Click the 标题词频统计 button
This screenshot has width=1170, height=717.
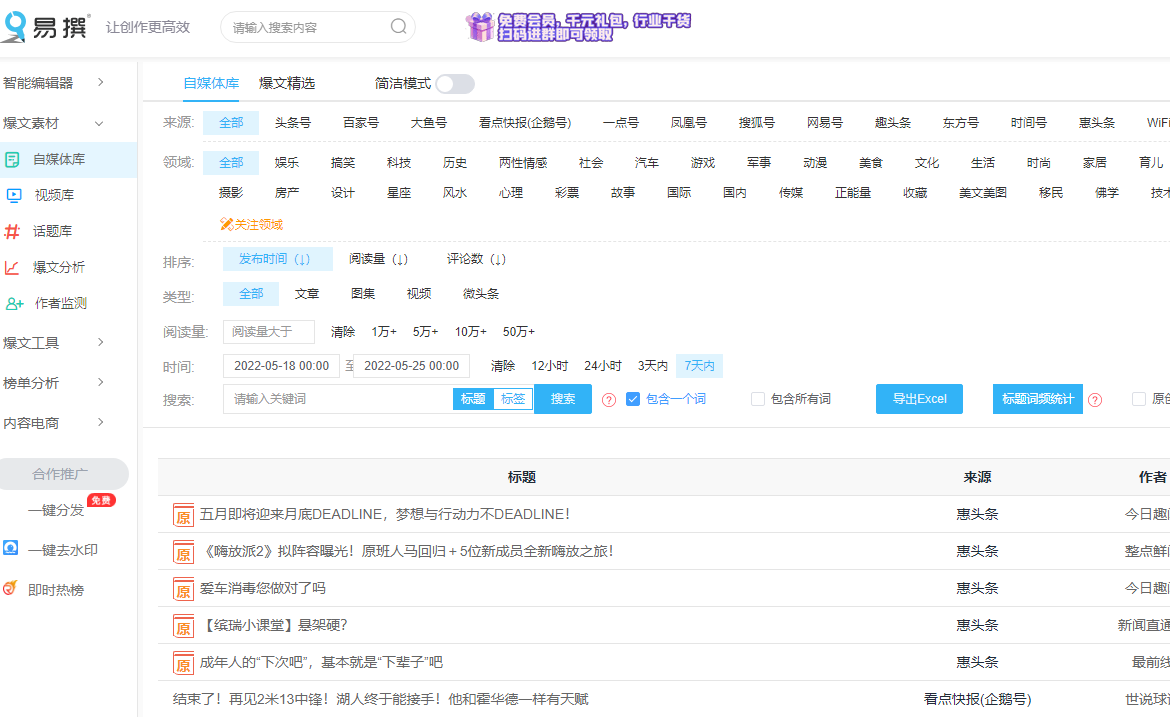point(1037,398)
